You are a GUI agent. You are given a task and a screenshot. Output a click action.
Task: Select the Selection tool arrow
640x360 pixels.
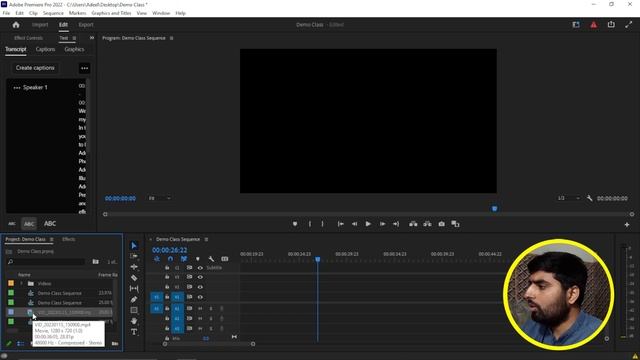tap(134, 245)
